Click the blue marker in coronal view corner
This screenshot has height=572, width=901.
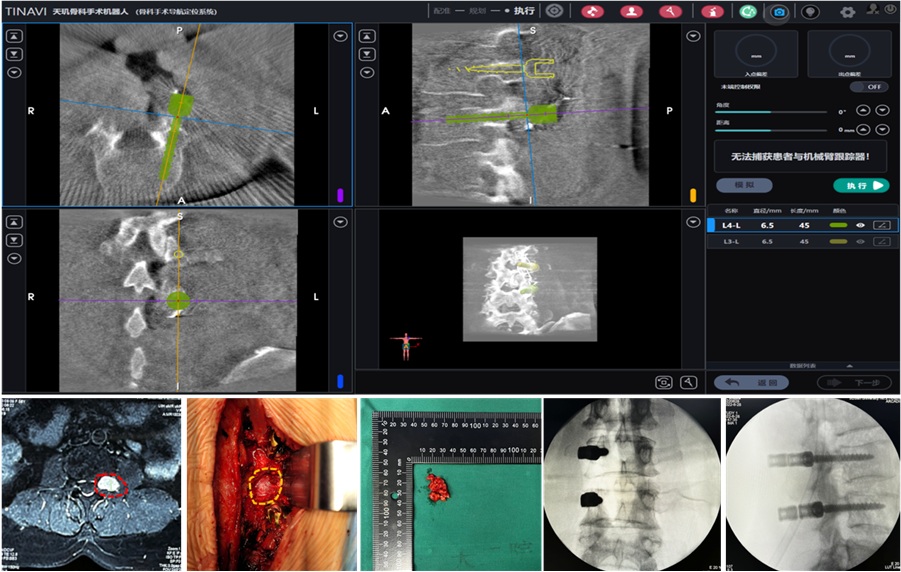tap(340, 381)
